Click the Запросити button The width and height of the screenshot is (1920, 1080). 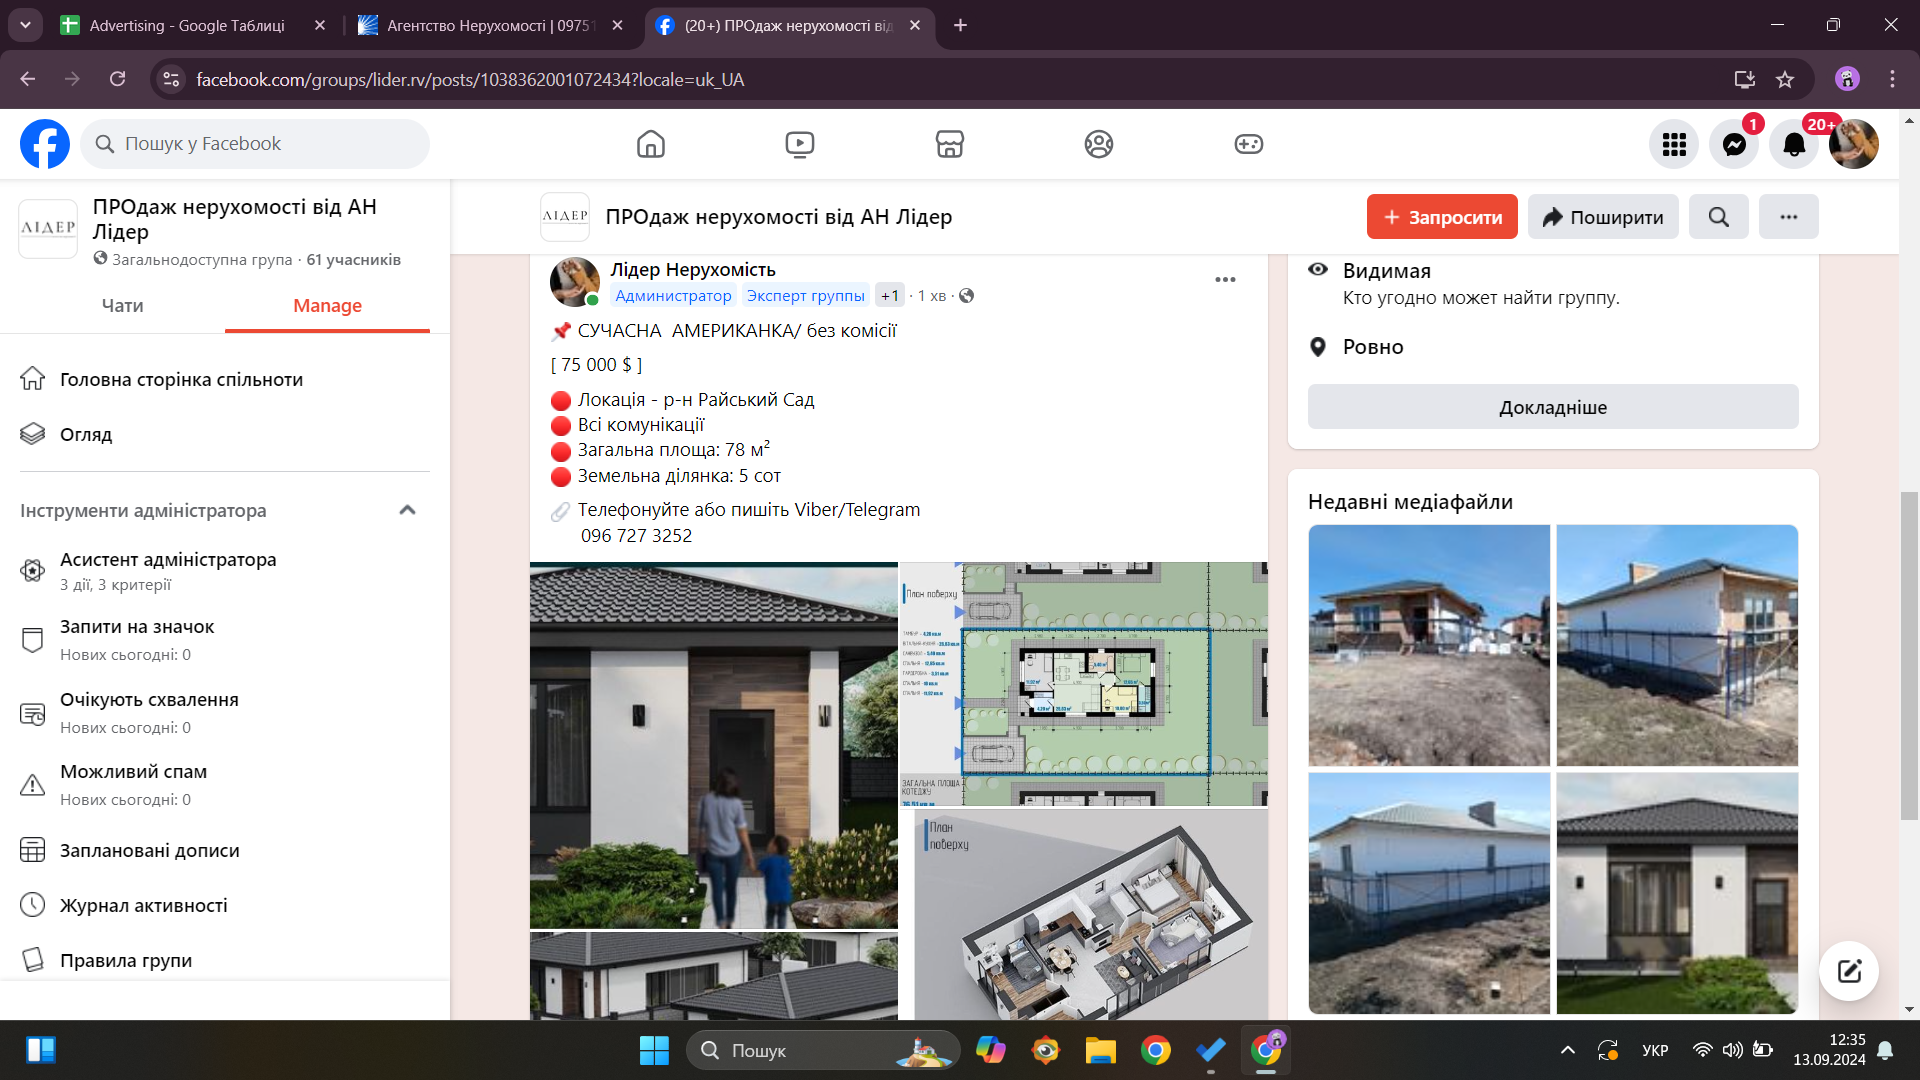[1441, 217]
